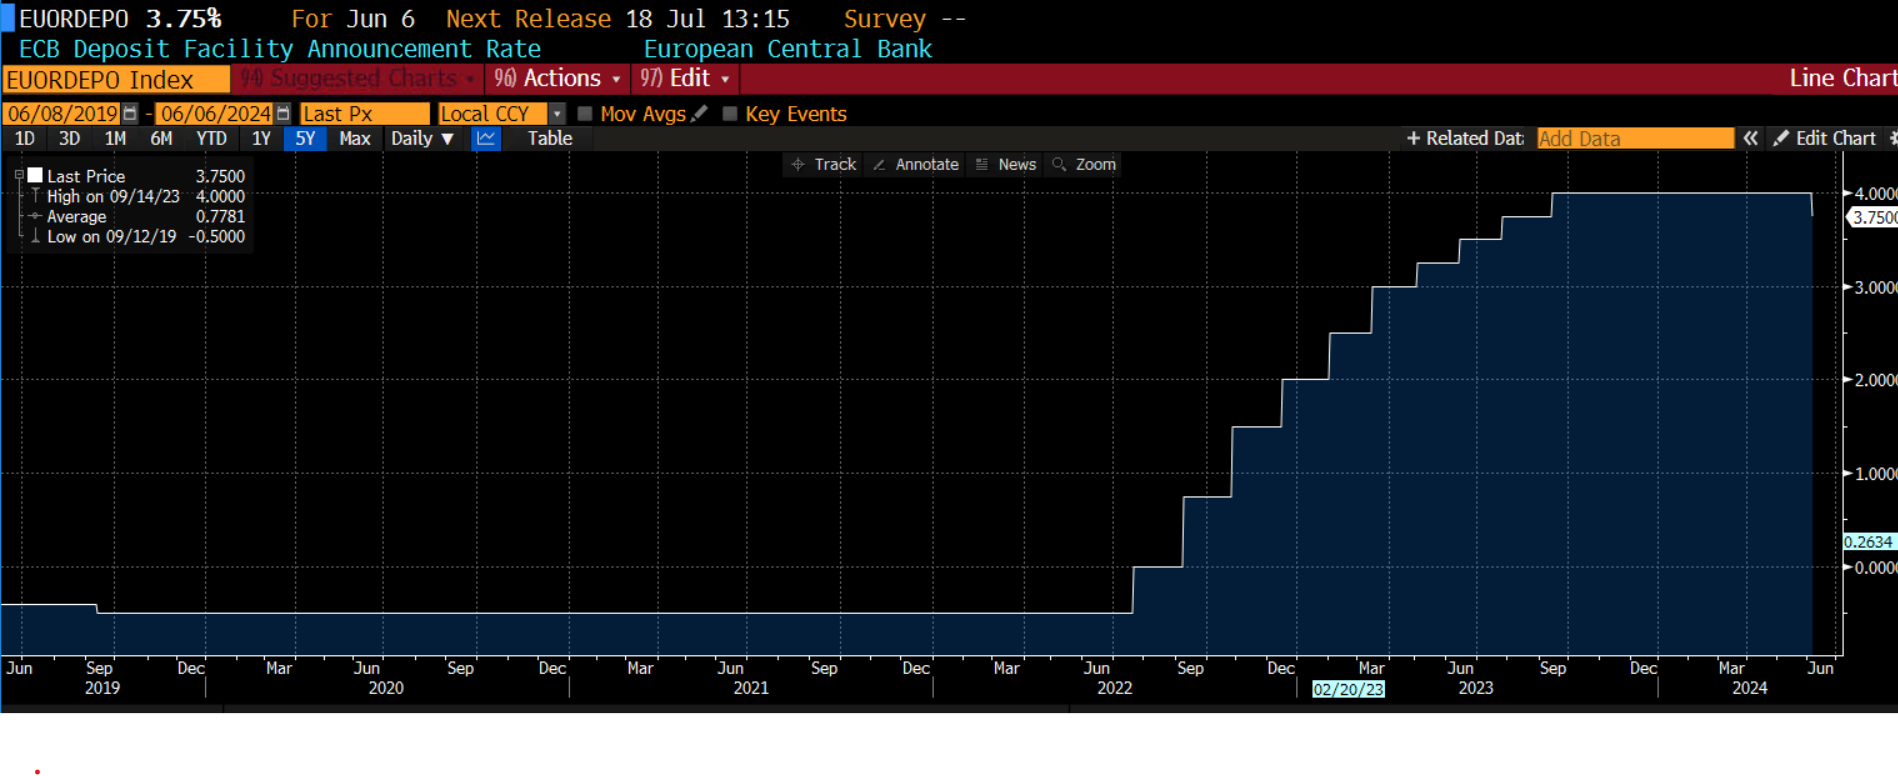The height and width of the screenshot is (776, 1898).
Task: Click the Edit Chart pencil button
Action: click(1825, 139)
